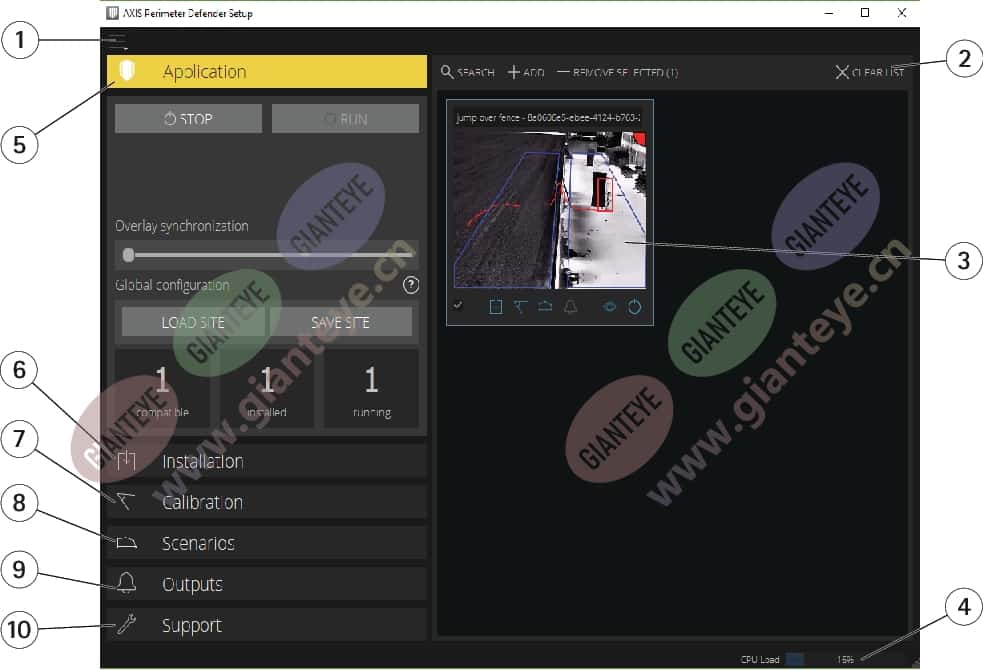The image size is (983, 670).
Task: Open the Support section
Action: point(267,625)
